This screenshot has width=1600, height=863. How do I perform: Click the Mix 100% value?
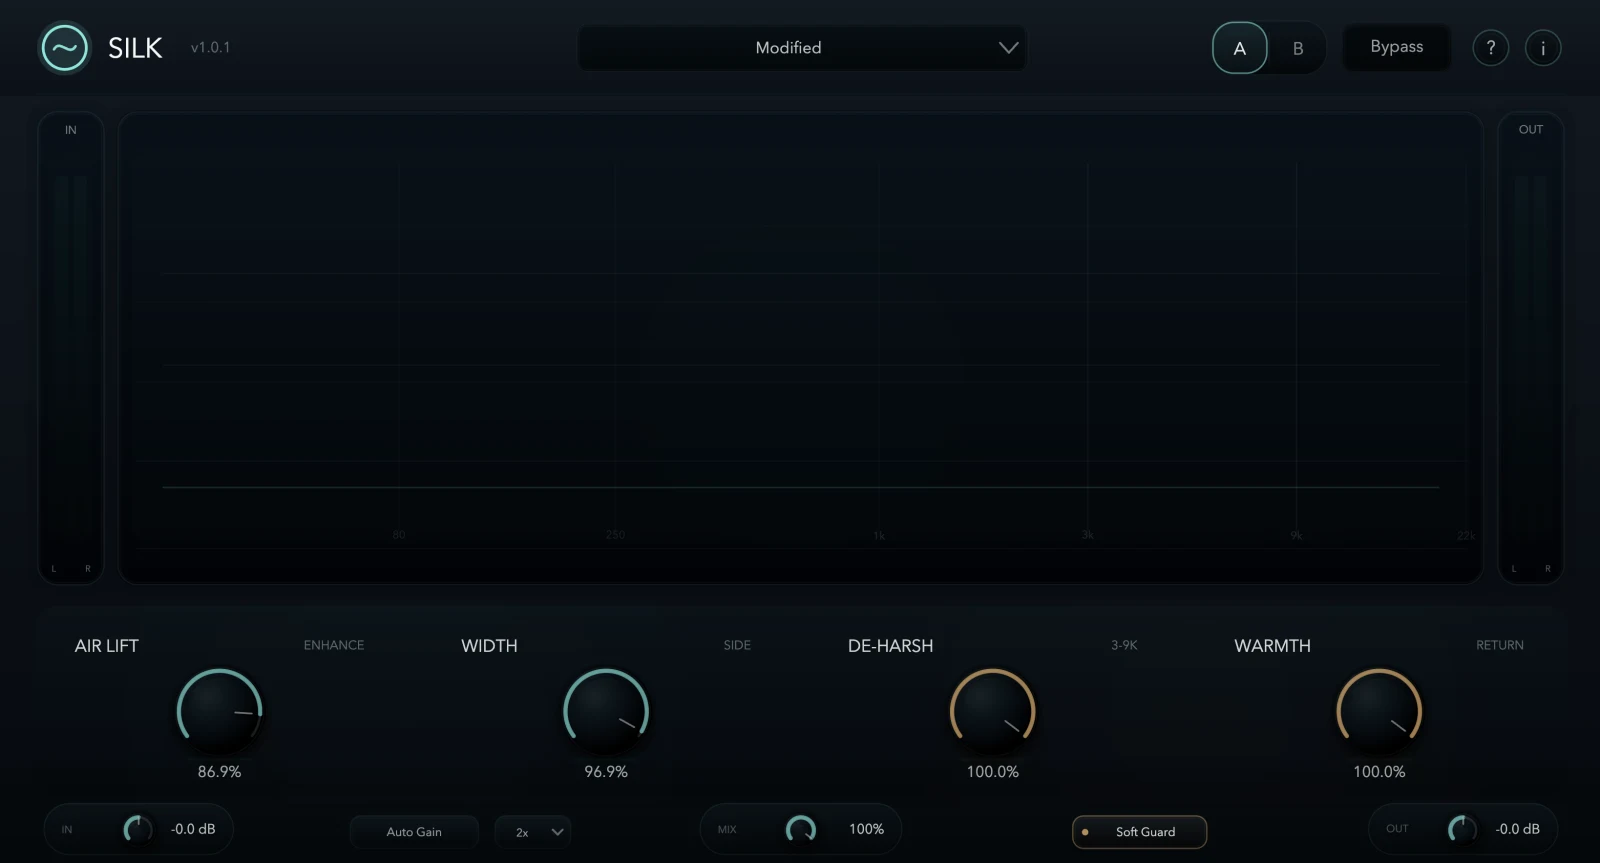tap(866, 829)
